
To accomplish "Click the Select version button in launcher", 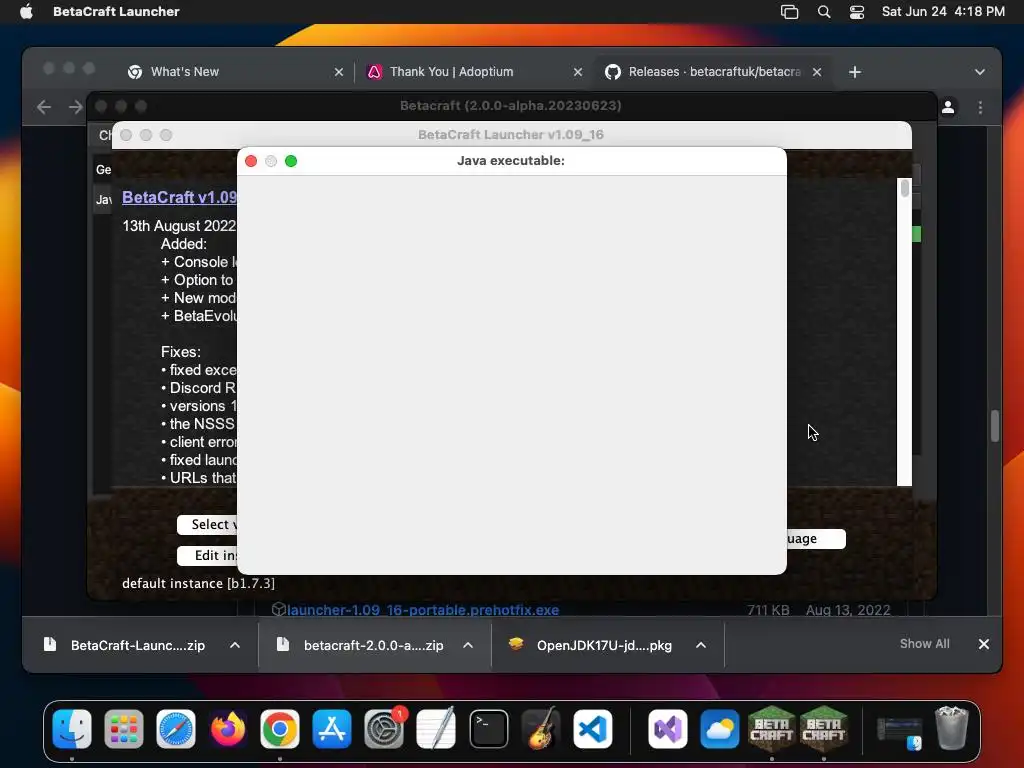I will pyautogui.click(x=207, y=524).
